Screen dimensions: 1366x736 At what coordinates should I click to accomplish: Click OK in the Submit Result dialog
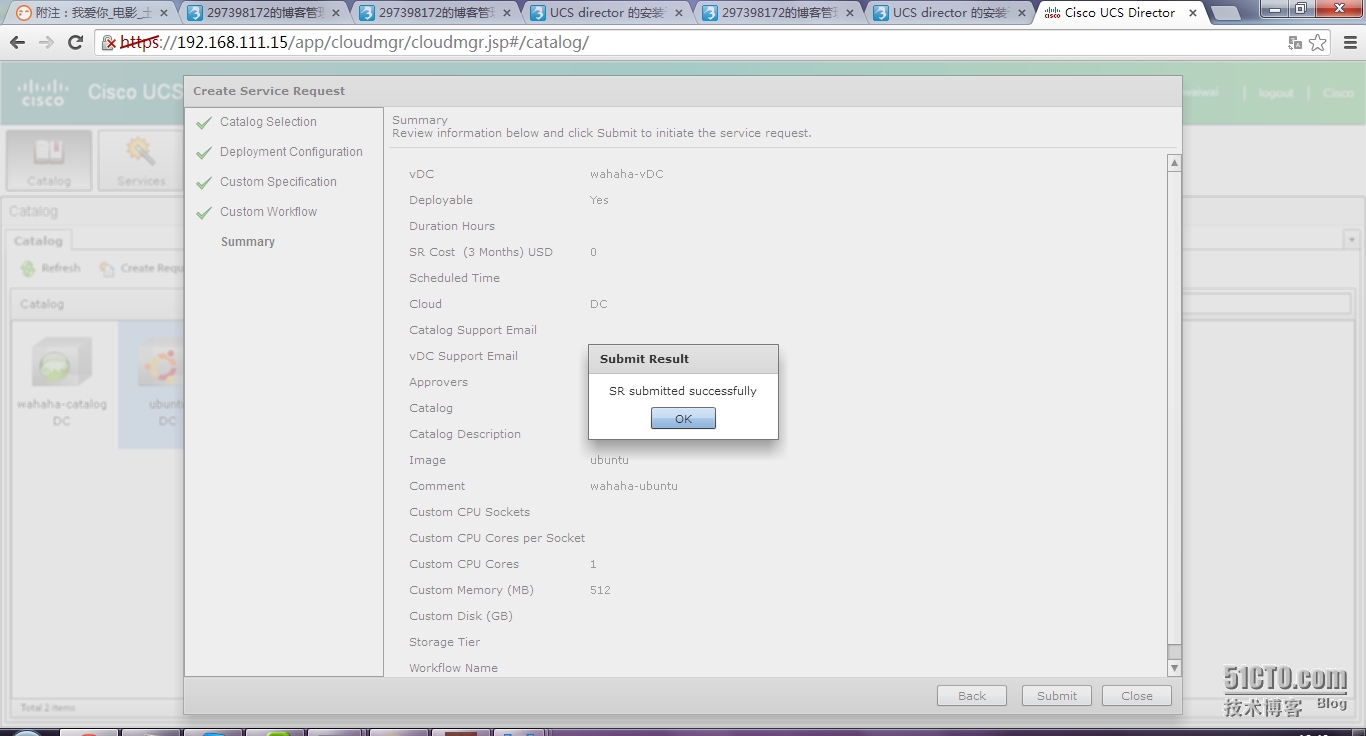pyautogui.click(x=683, y=419)
